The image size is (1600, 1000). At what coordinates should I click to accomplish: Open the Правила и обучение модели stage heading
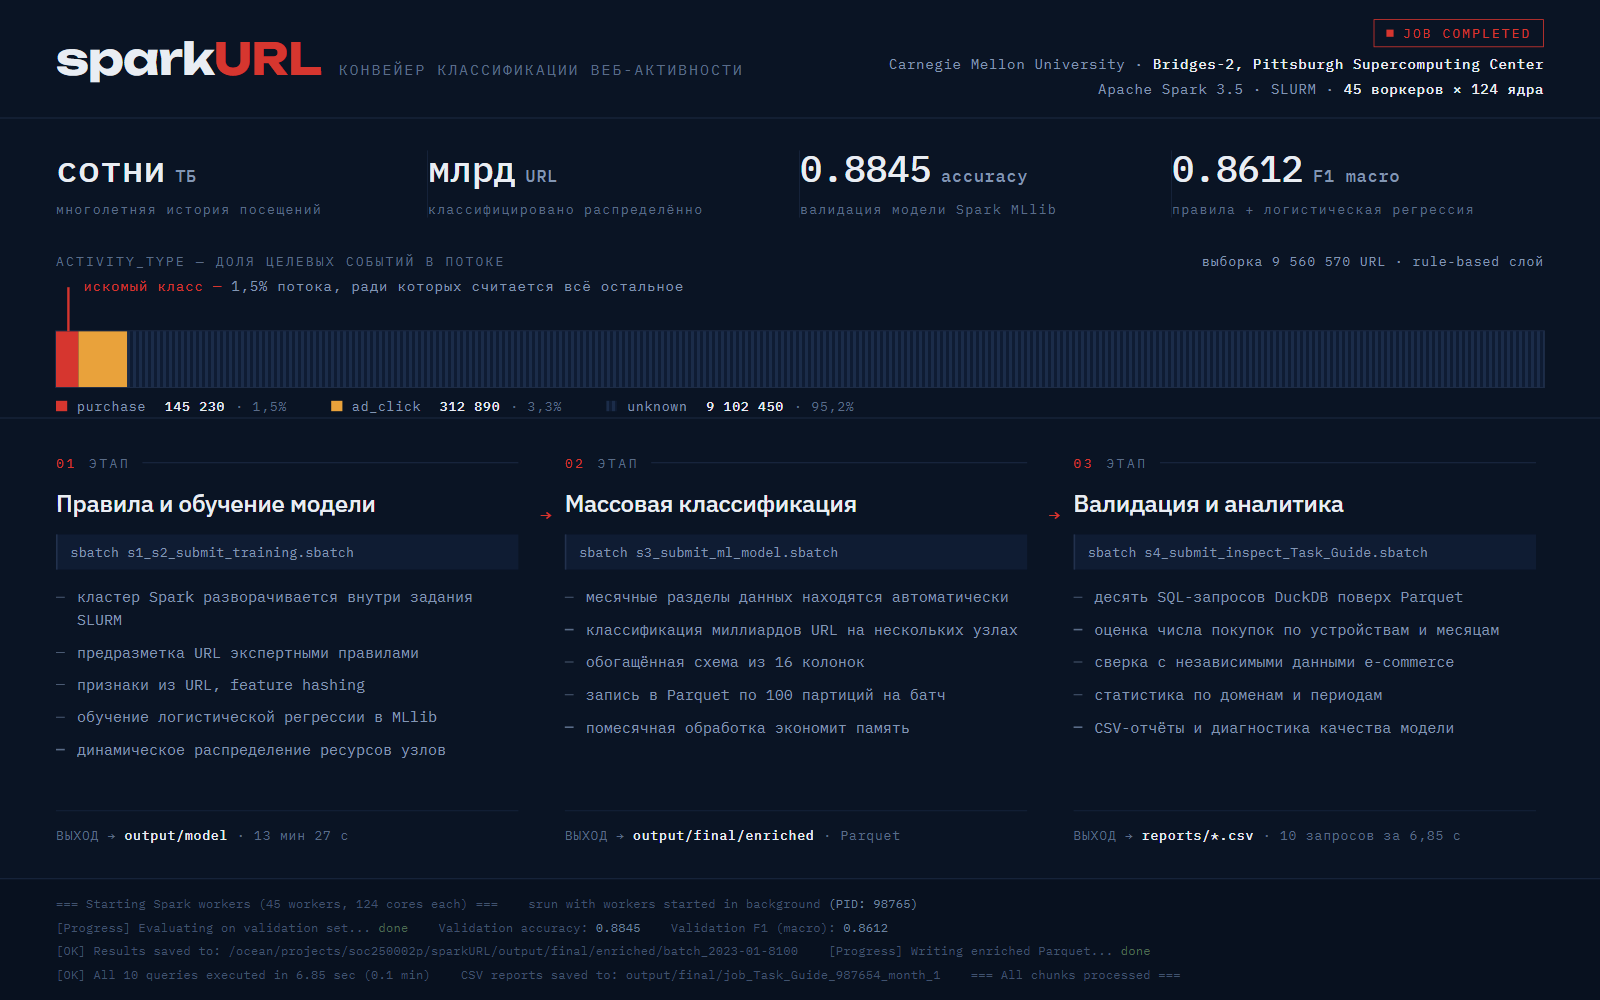[216, 504]
